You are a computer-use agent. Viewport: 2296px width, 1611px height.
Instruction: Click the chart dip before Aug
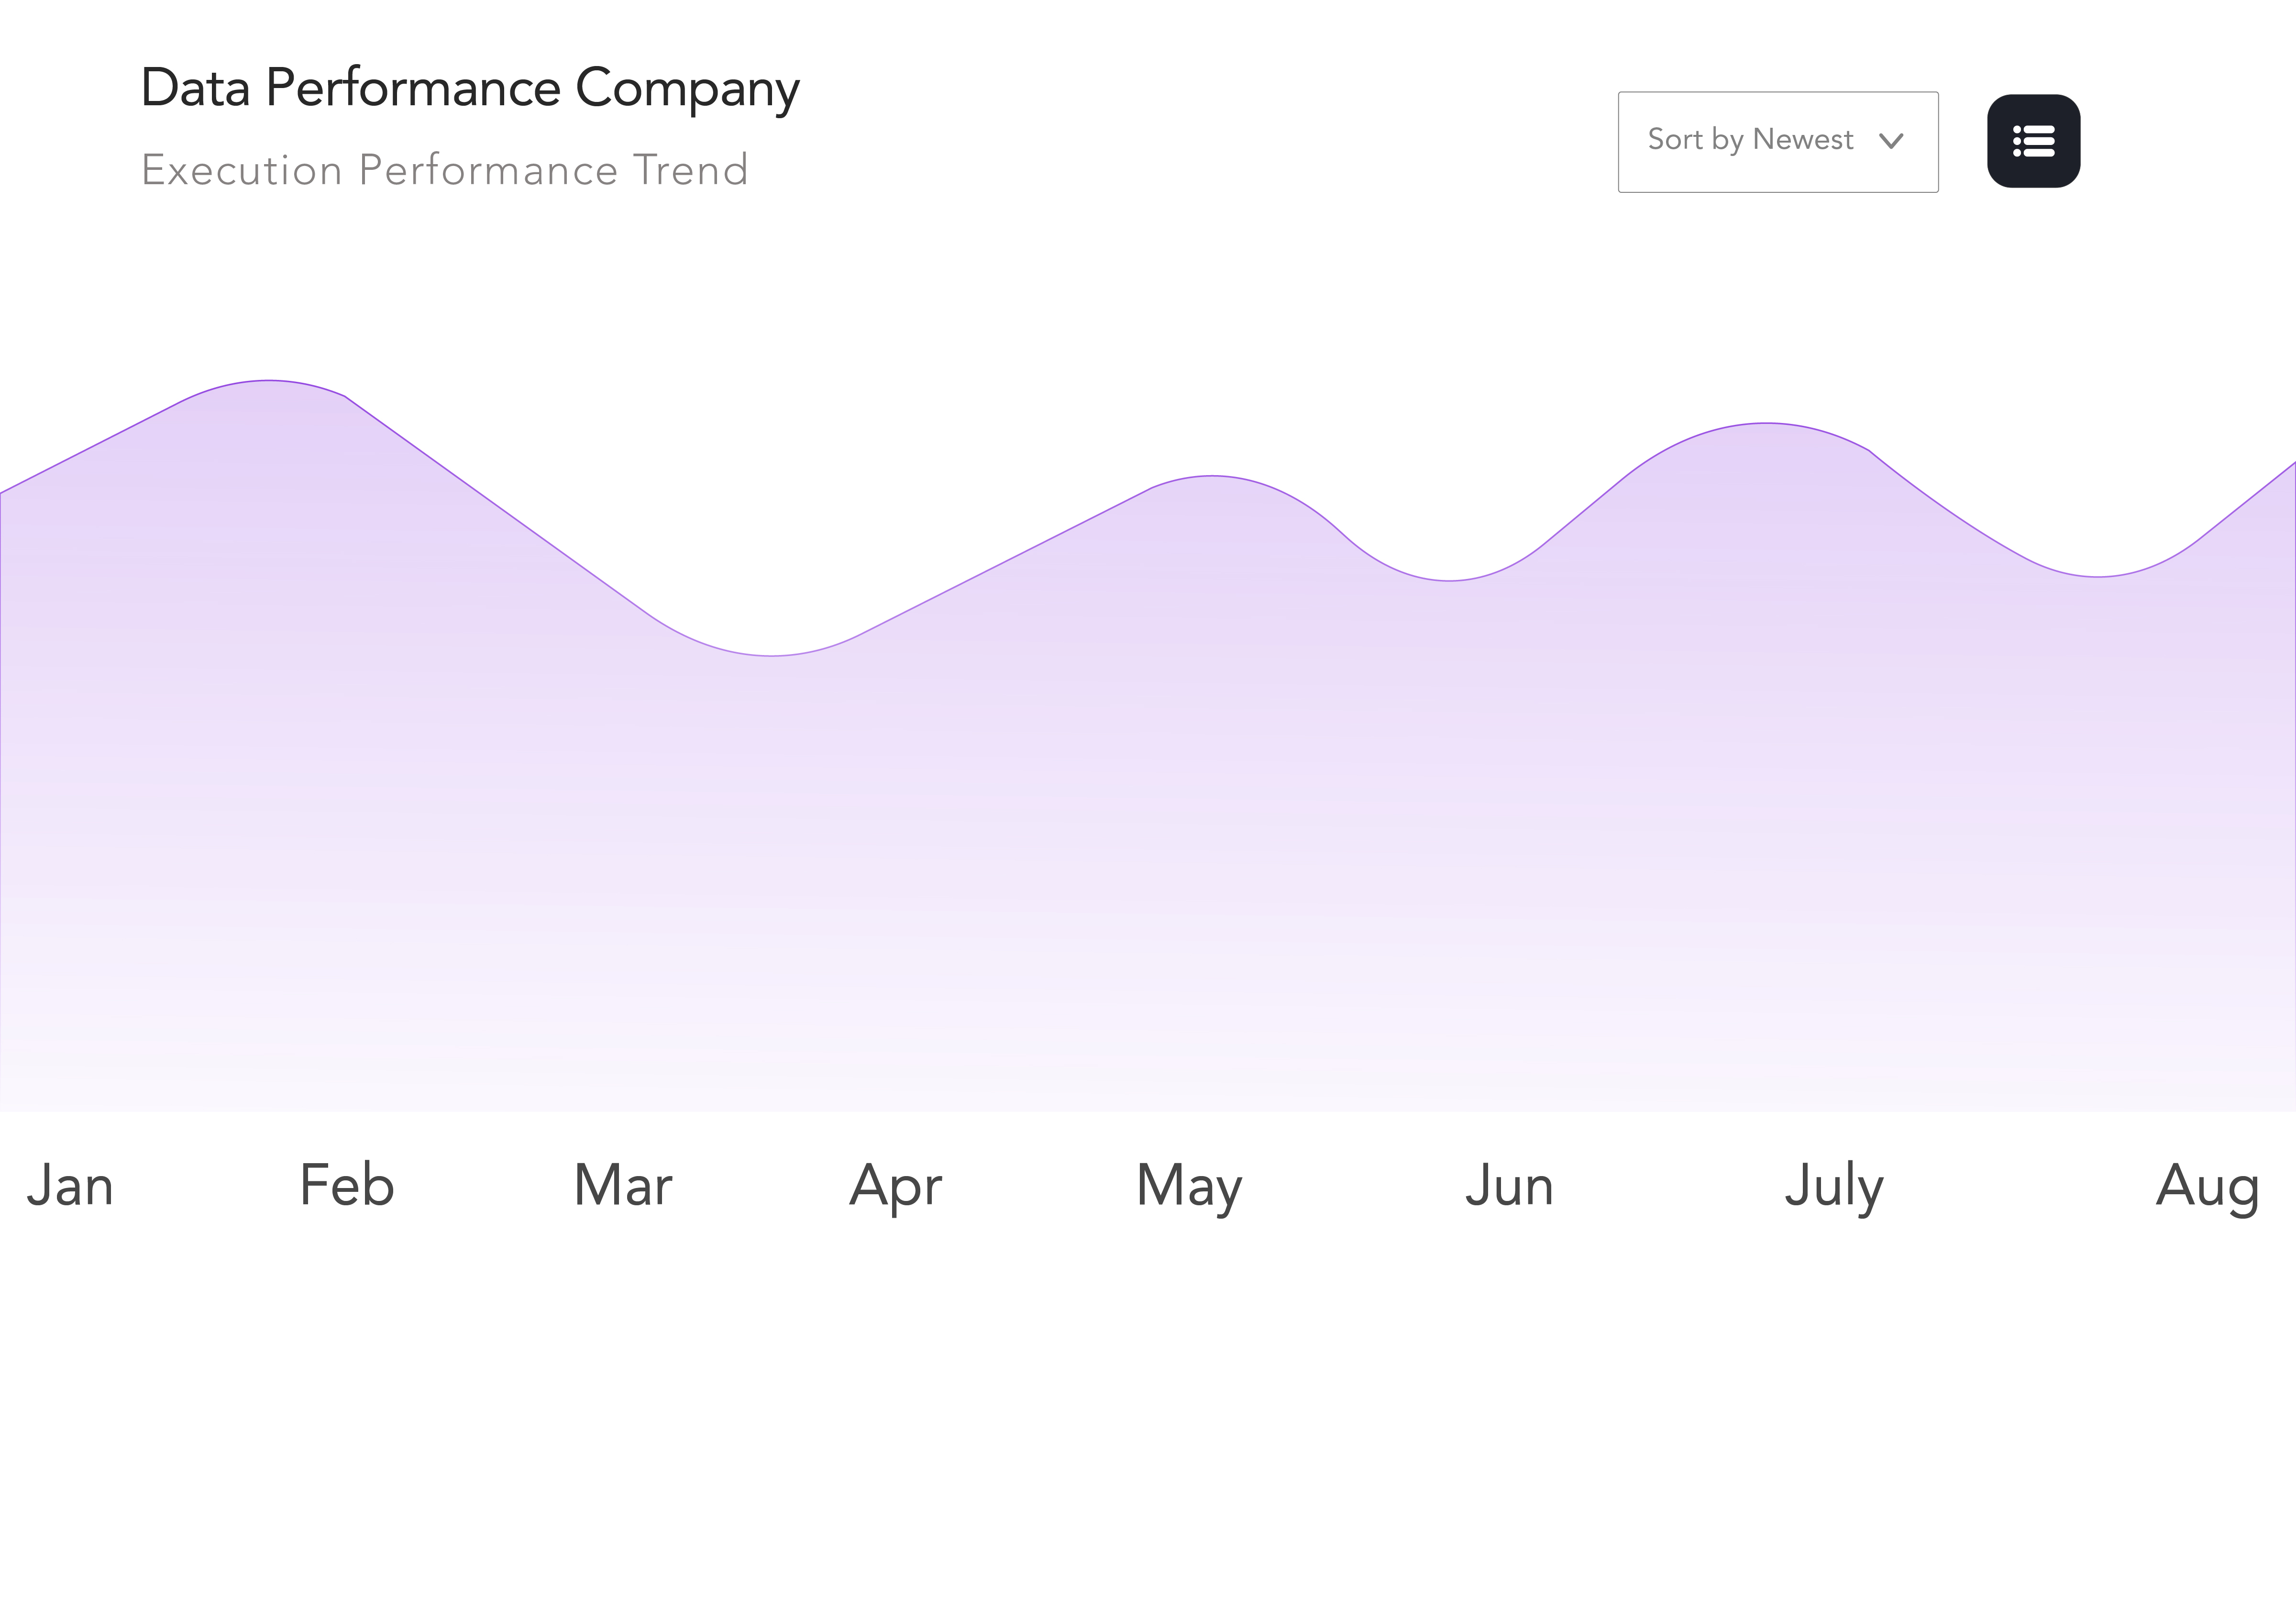tap(2097, 577)
